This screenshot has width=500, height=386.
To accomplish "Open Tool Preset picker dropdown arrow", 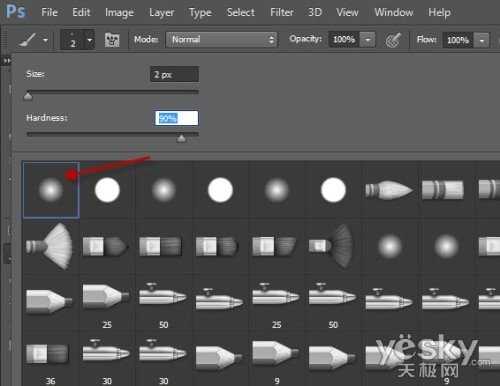I will [x=45, y=41].
